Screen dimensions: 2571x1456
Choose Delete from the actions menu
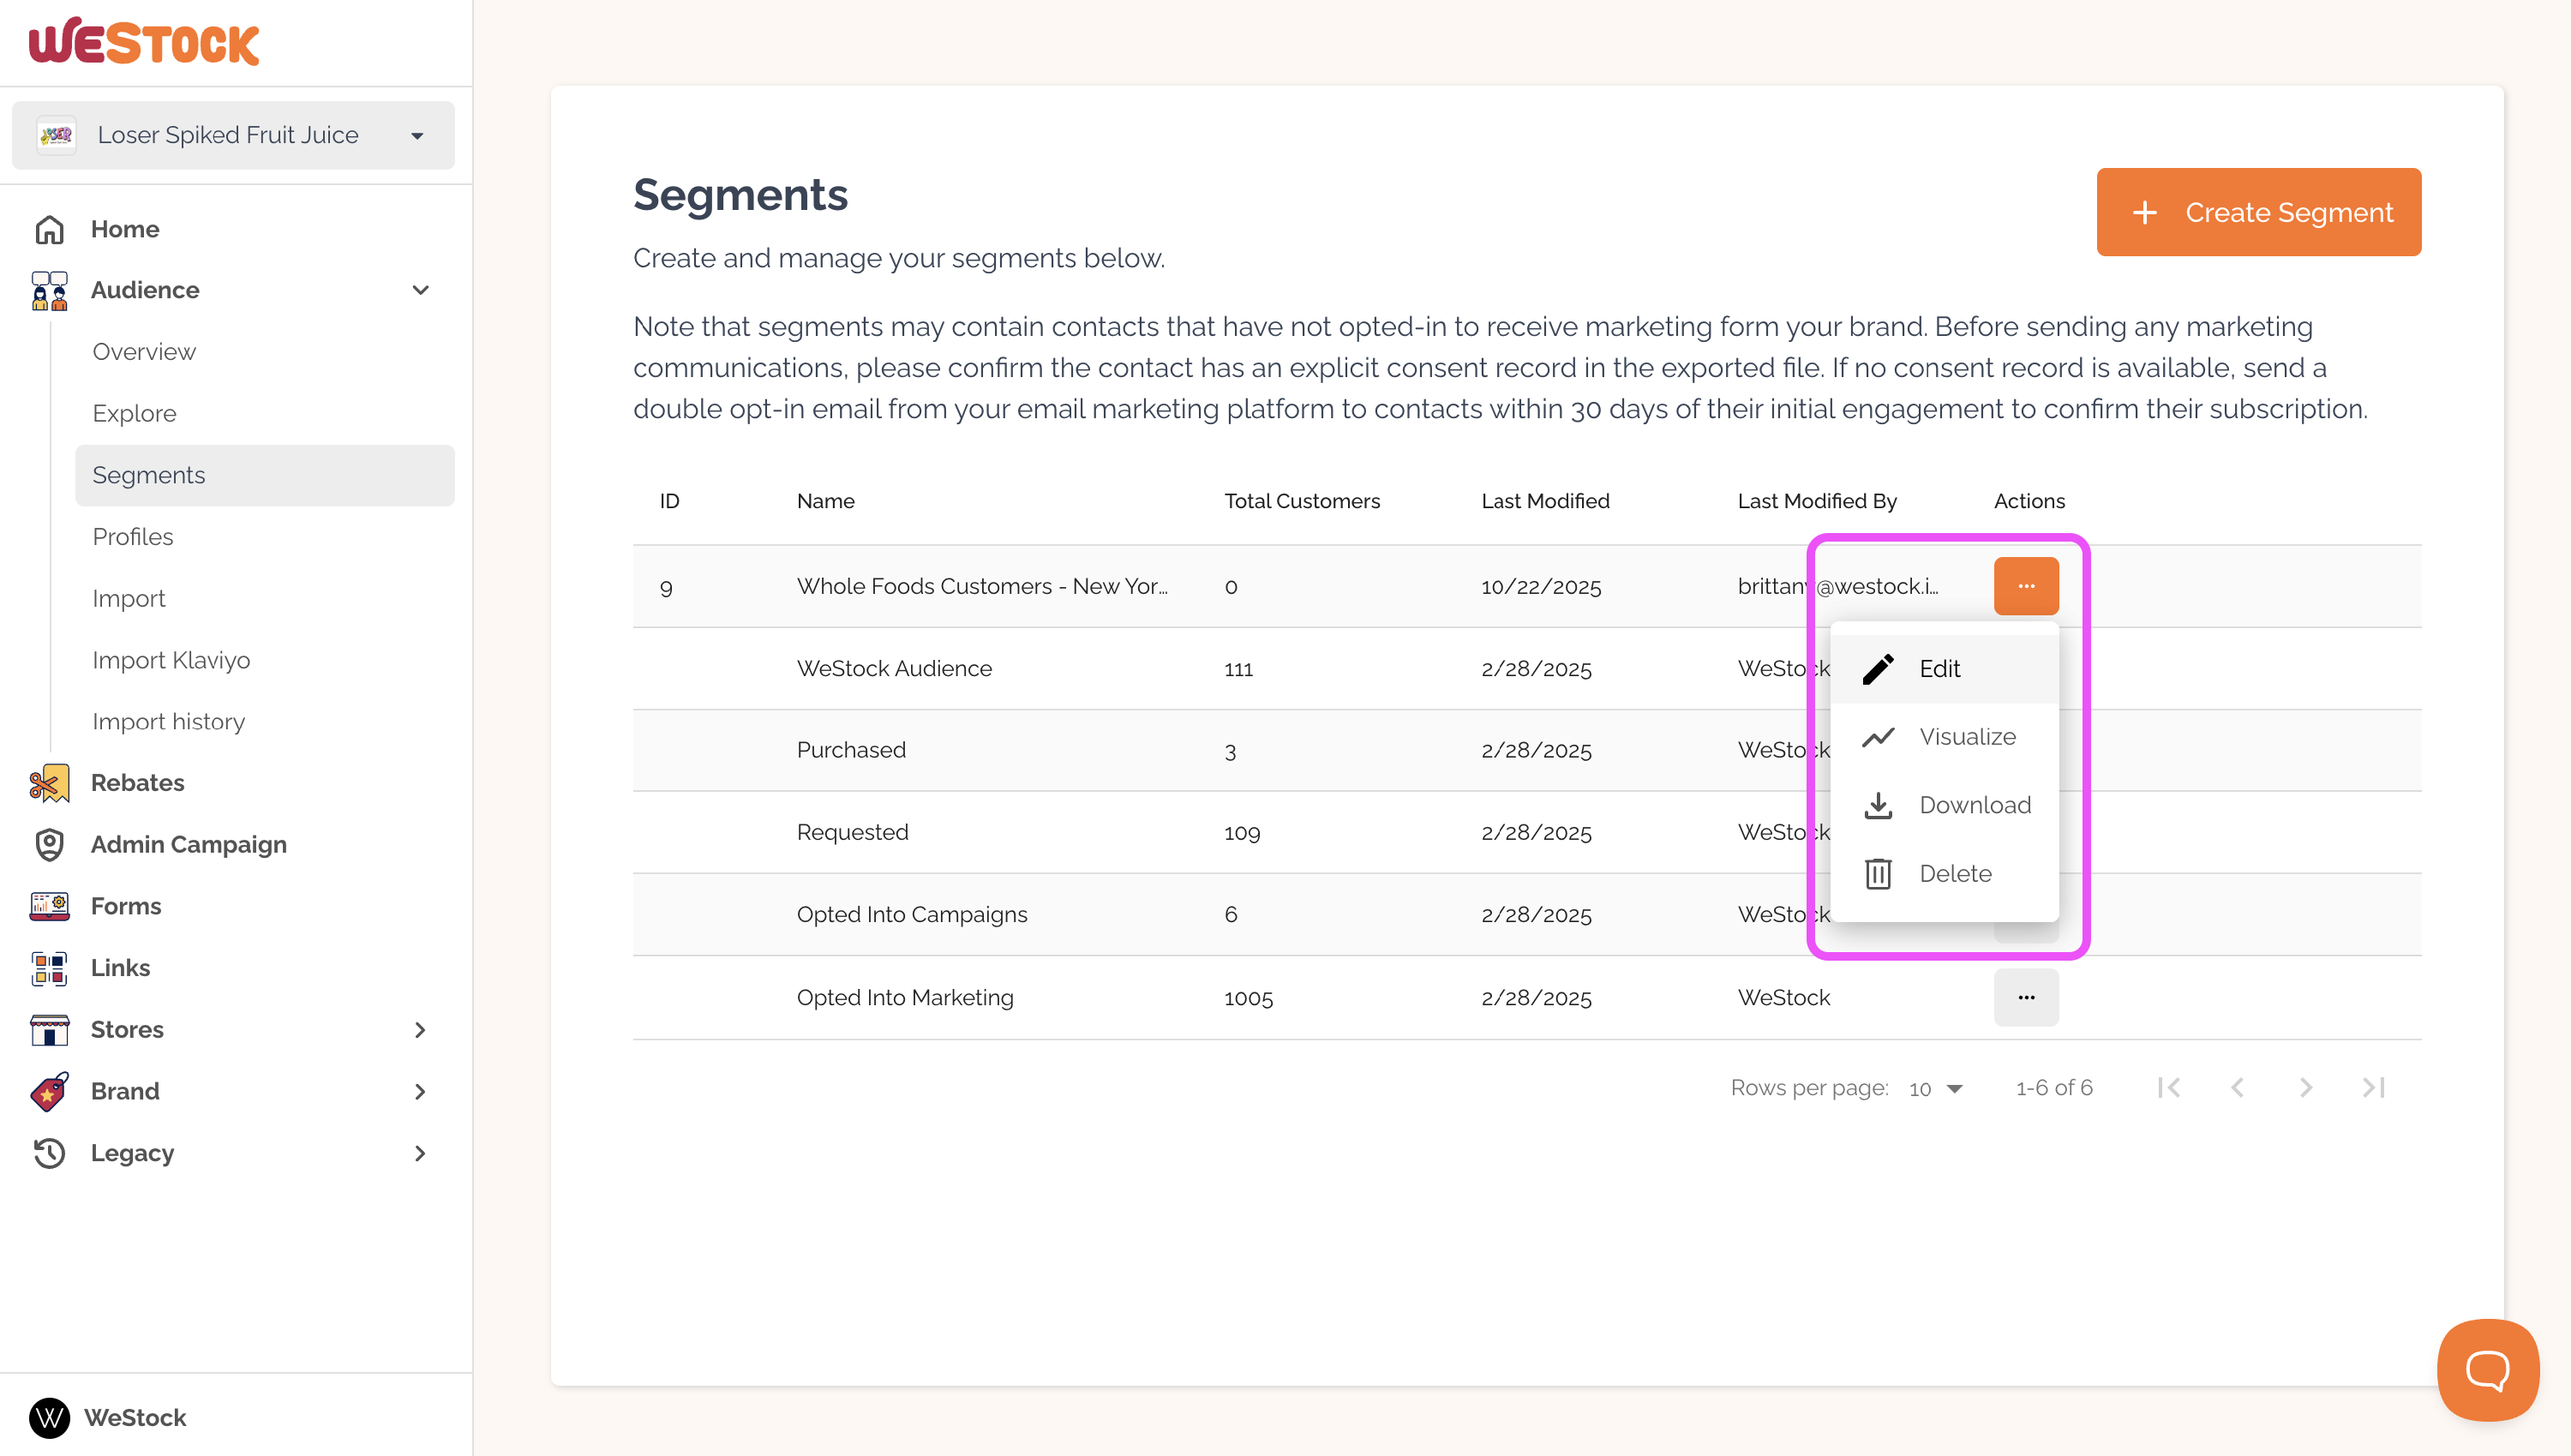point(1954,874)
